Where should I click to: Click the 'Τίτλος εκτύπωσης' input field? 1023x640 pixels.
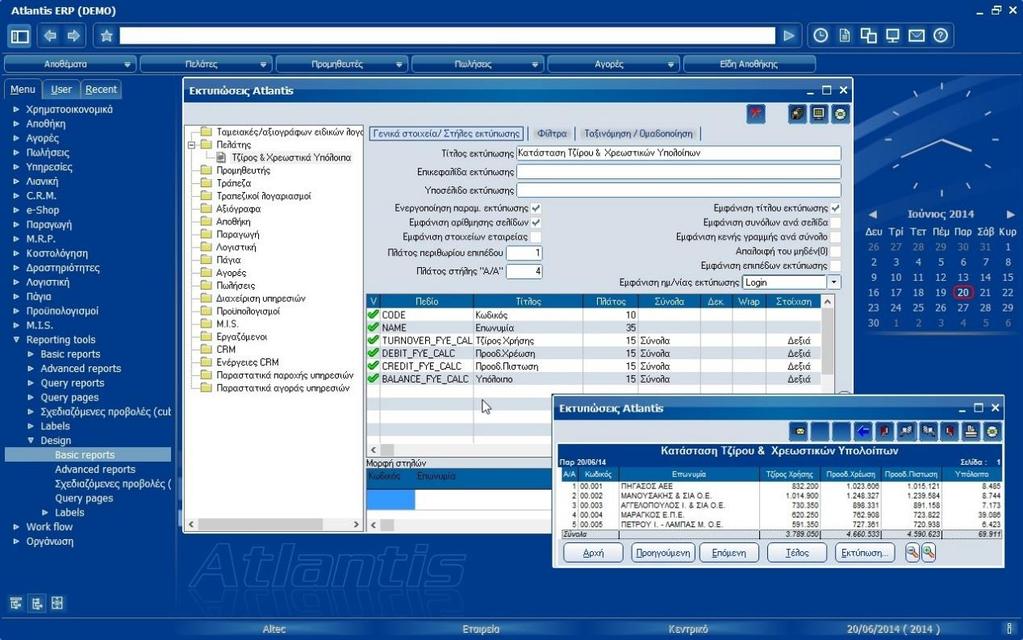coord(678,153)
